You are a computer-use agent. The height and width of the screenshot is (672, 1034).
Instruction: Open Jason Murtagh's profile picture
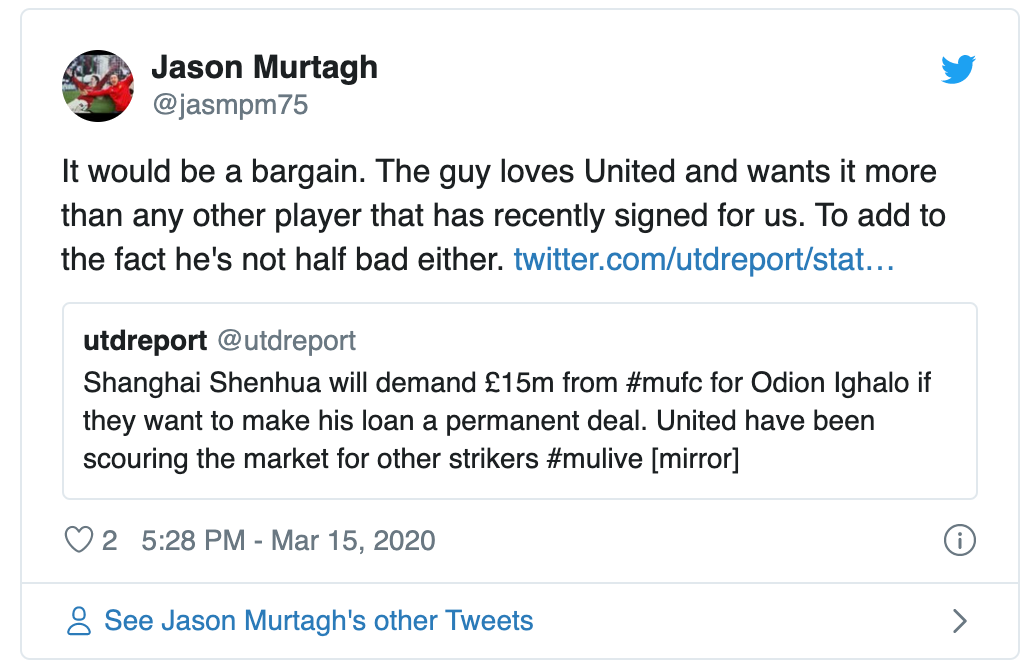coord(98,86)
